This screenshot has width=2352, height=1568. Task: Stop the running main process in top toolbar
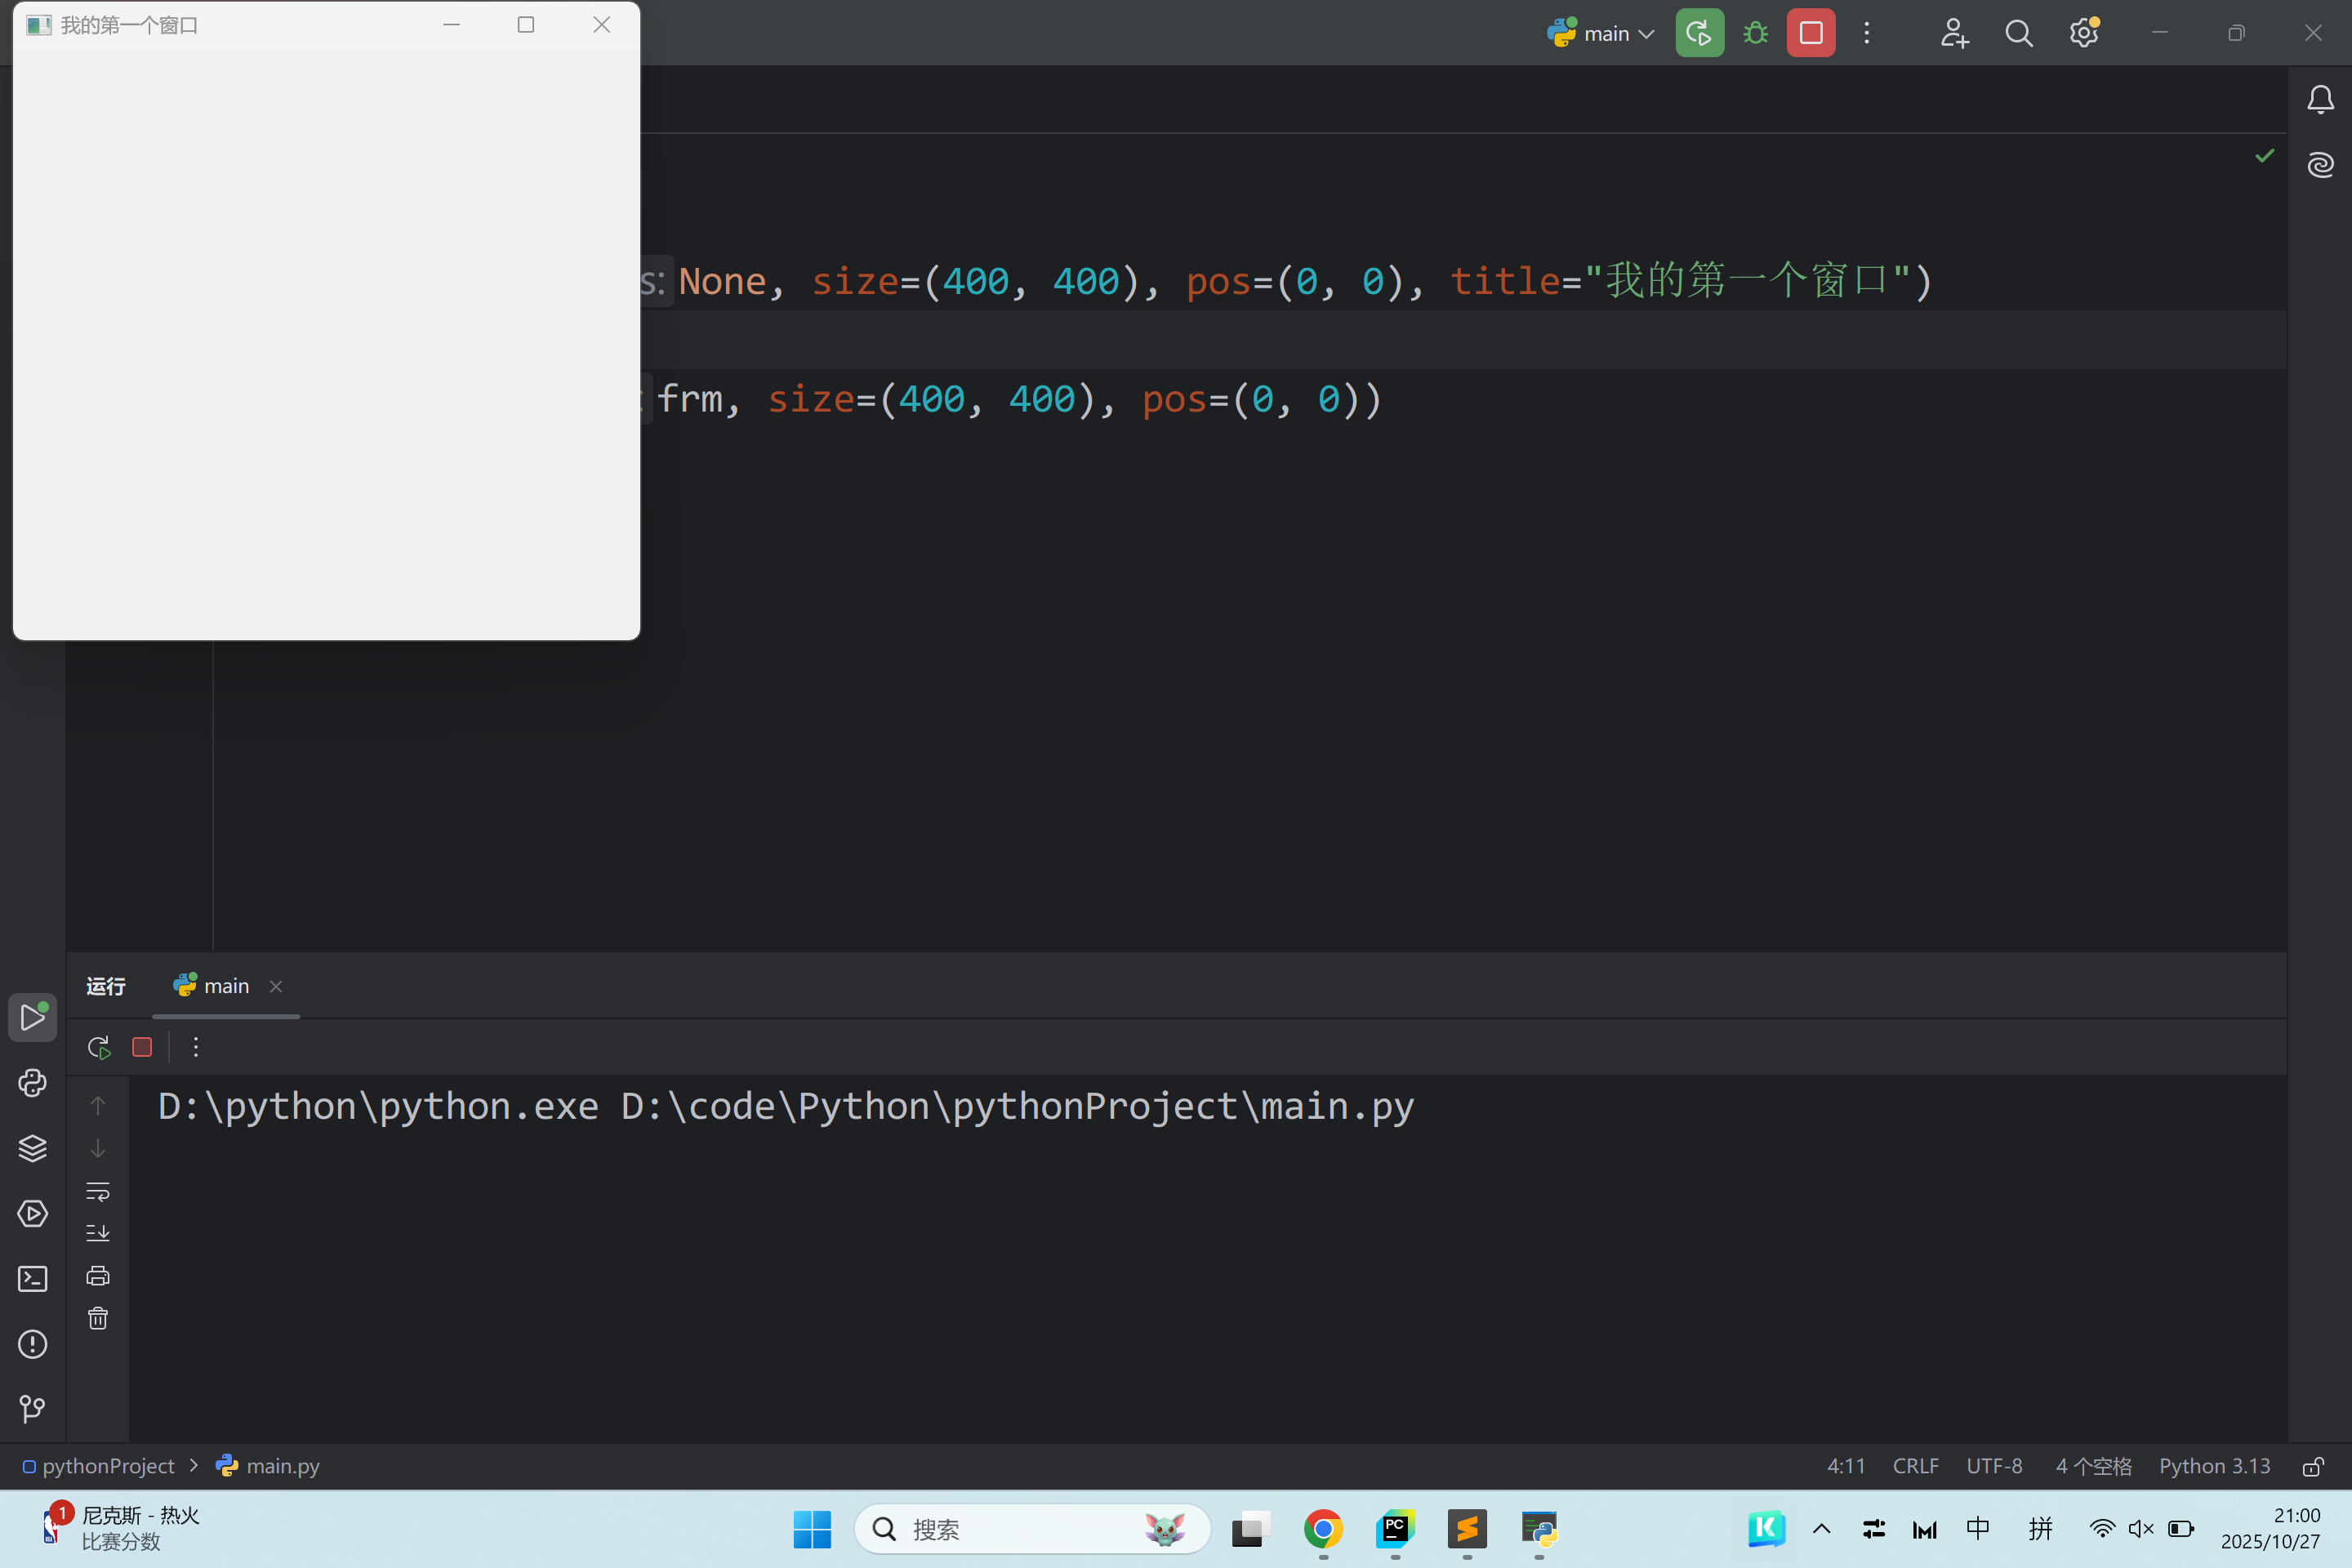pyautogui.click(x=1810, y=33)
